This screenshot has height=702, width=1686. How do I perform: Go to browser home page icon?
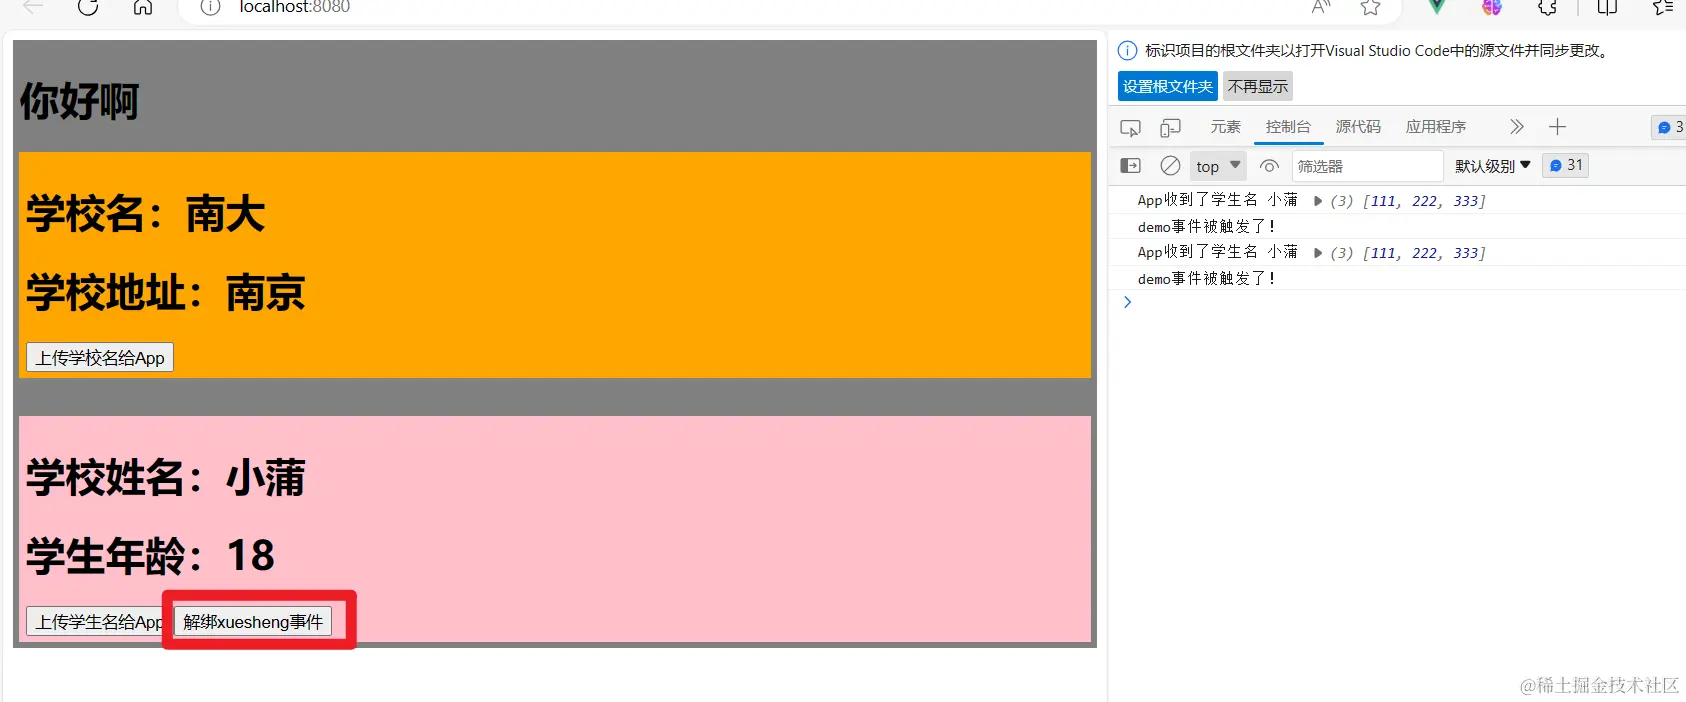(143, 7)
